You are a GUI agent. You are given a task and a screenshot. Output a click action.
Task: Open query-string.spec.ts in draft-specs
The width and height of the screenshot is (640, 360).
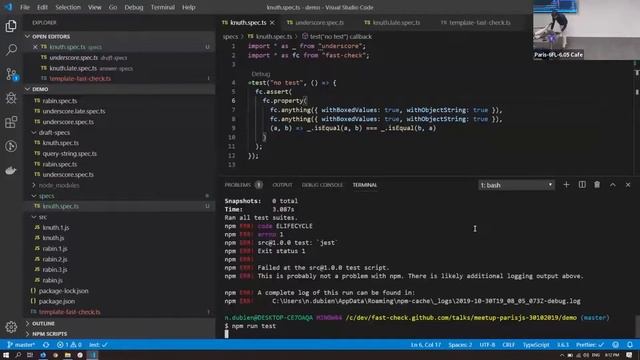[x=69, y=153]
